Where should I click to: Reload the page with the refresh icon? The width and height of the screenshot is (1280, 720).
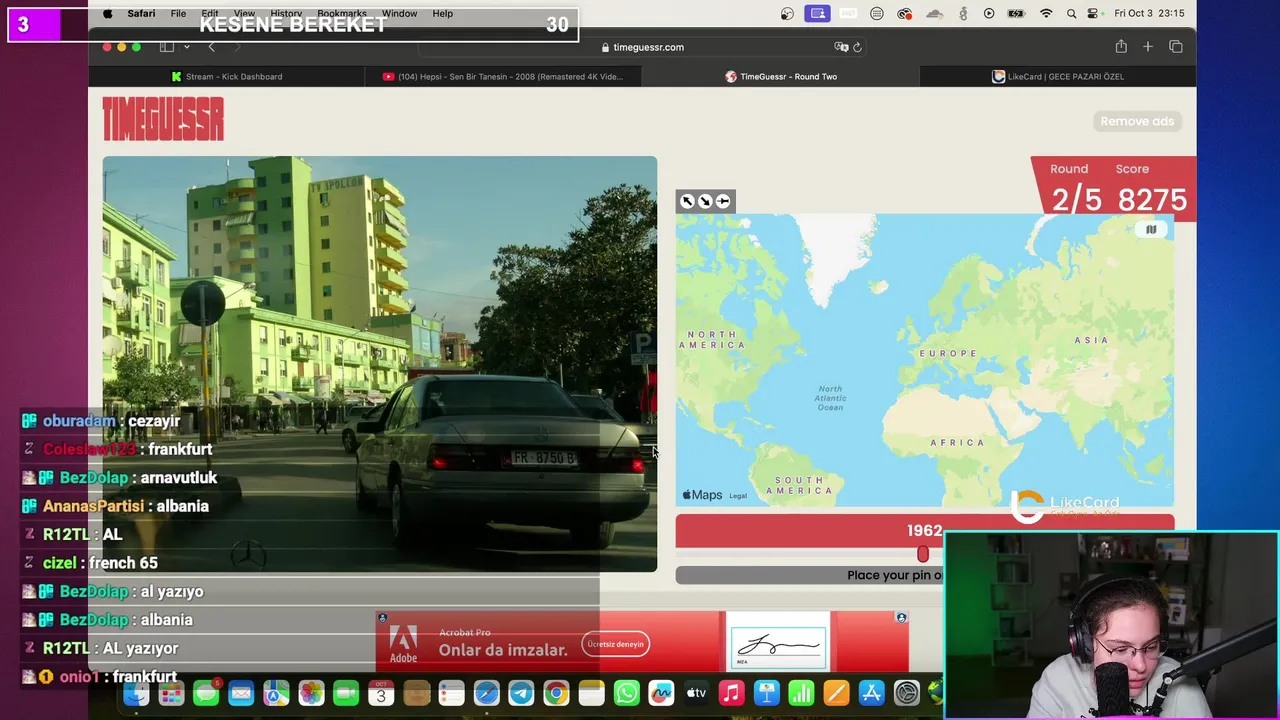[857, 47]
